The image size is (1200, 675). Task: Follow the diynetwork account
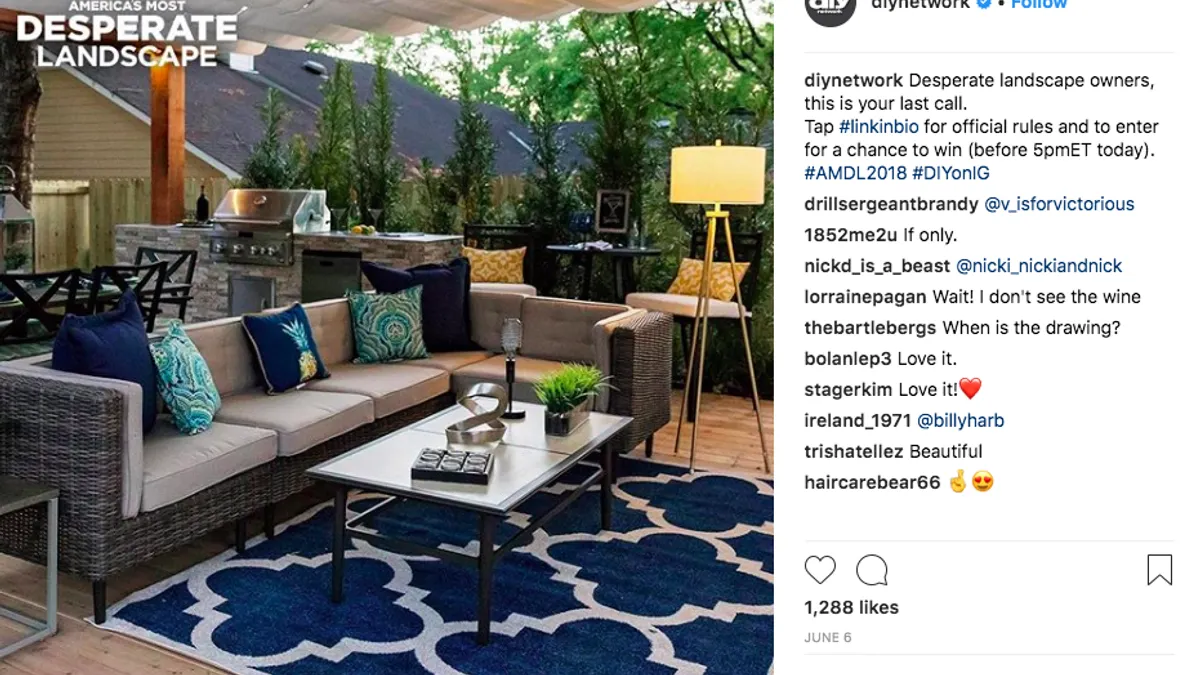click(x=1039, y=5)
